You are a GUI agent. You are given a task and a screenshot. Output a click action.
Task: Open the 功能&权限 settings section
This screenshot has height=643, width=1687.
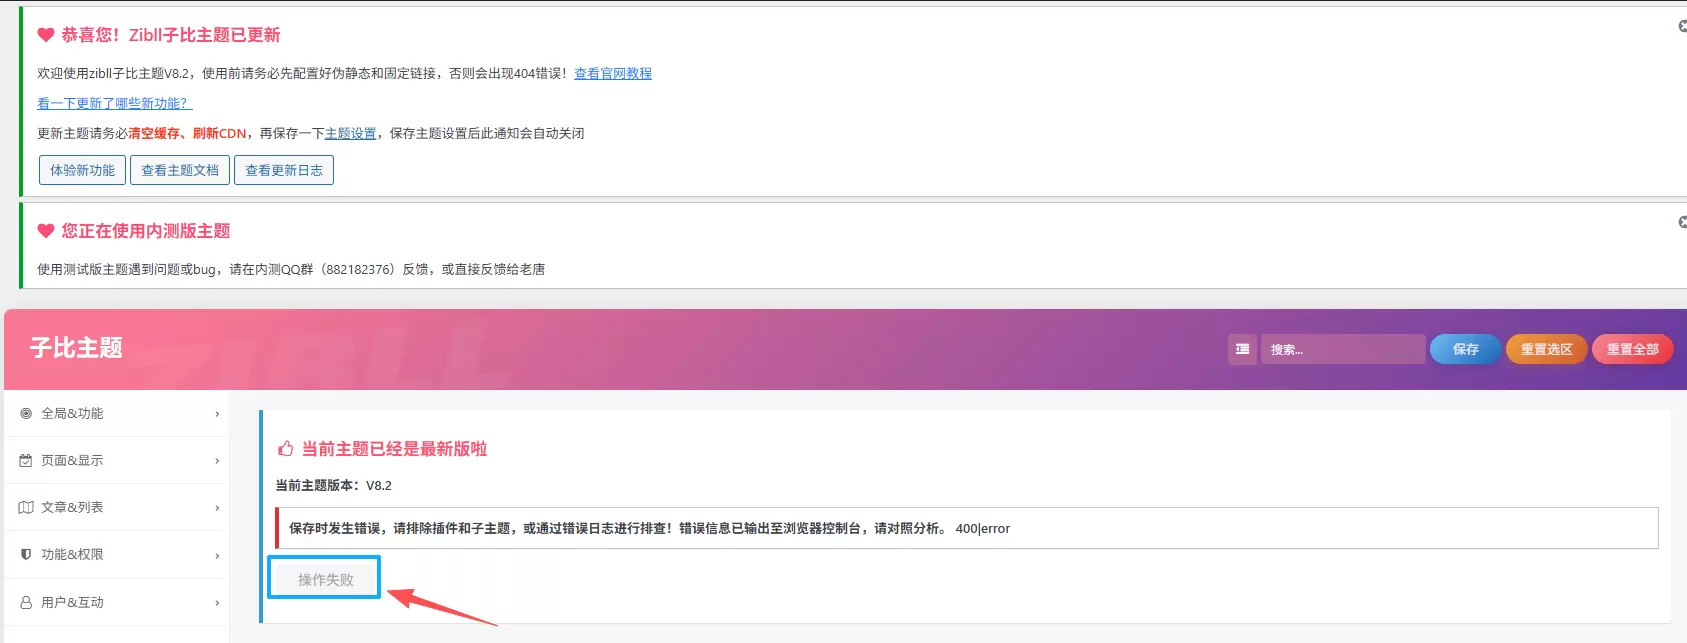click(x=116, y=554)
